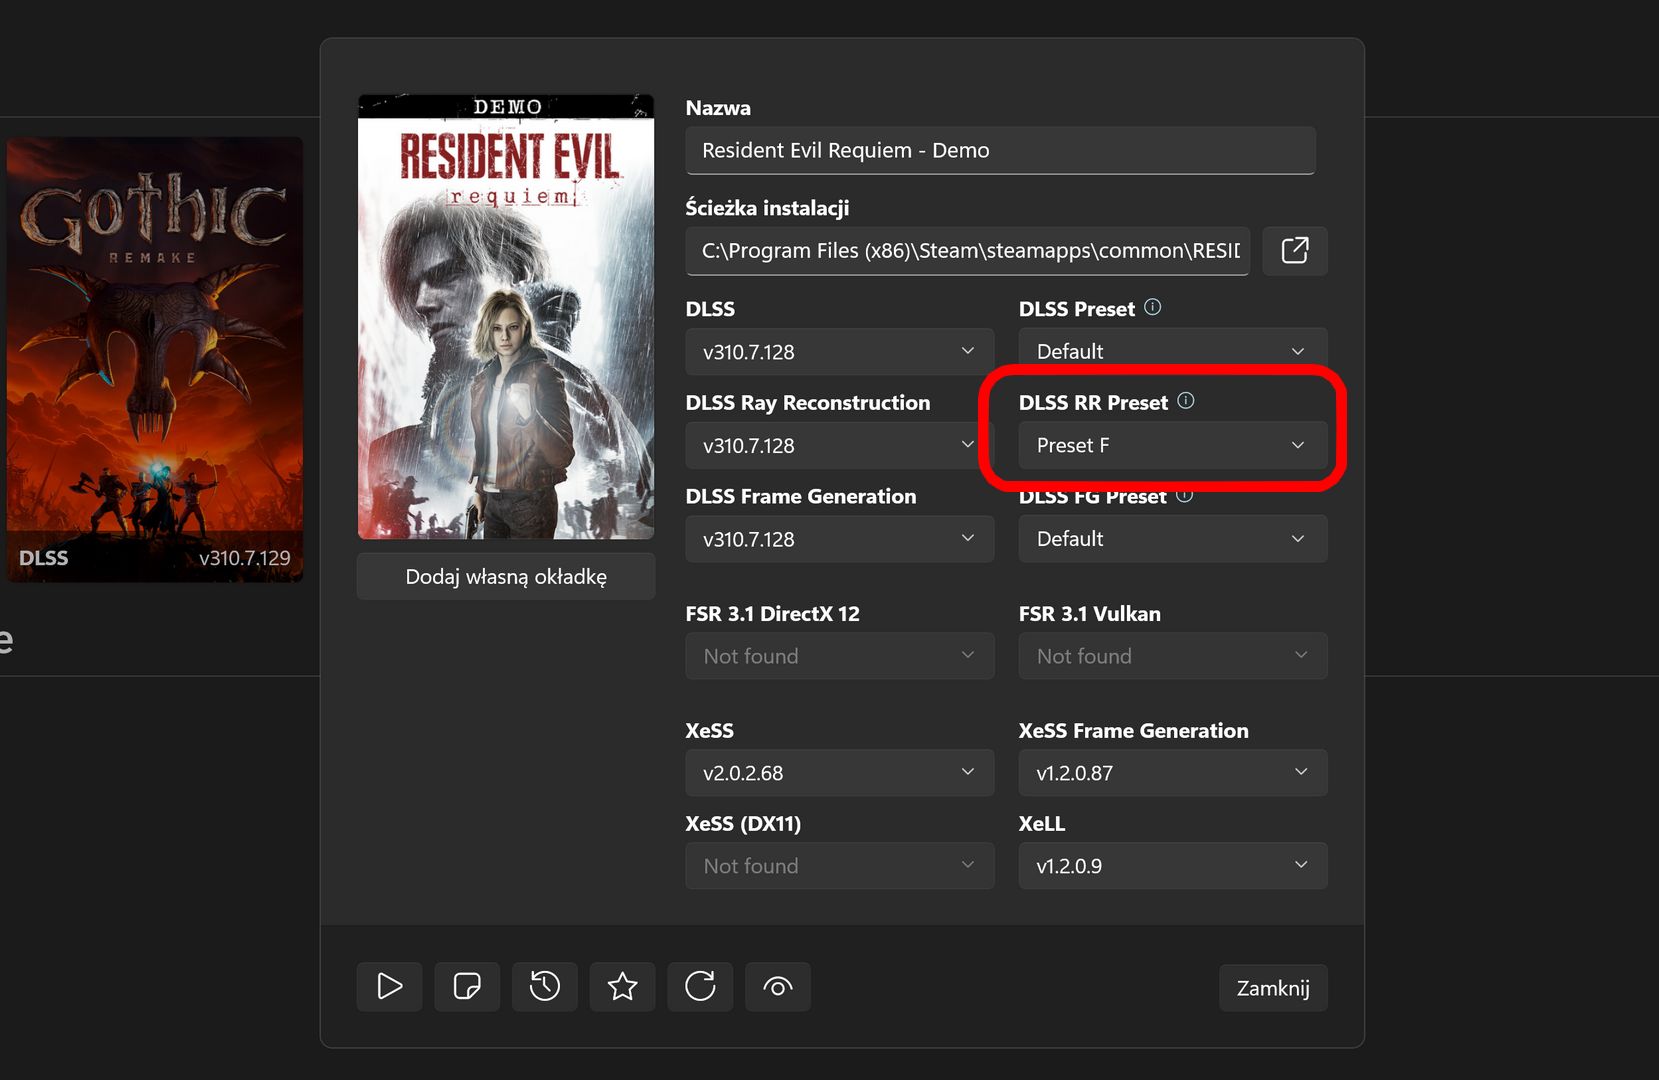Click the Dodaj własną okładkę button
The width and height of the screenshot is (1659, 1080).
[506, 576]
